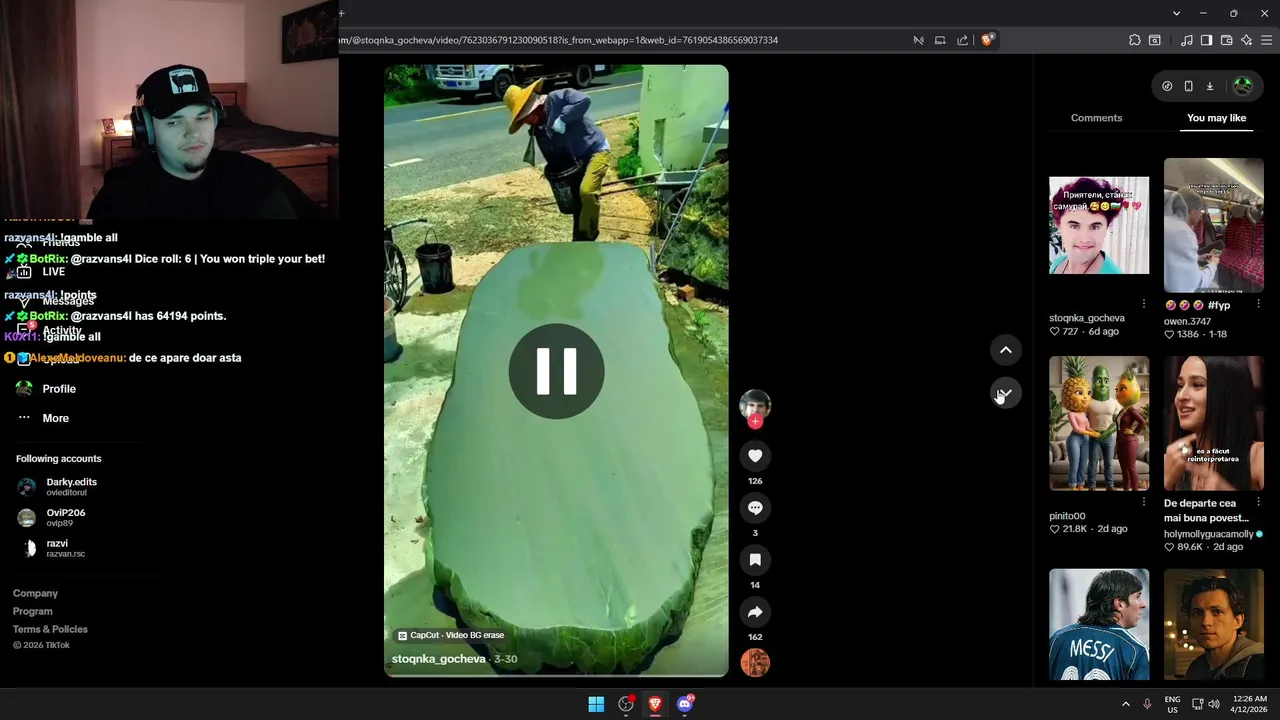Open the "De departe cea mai buna povest..." title

[x=1206, y=510]
